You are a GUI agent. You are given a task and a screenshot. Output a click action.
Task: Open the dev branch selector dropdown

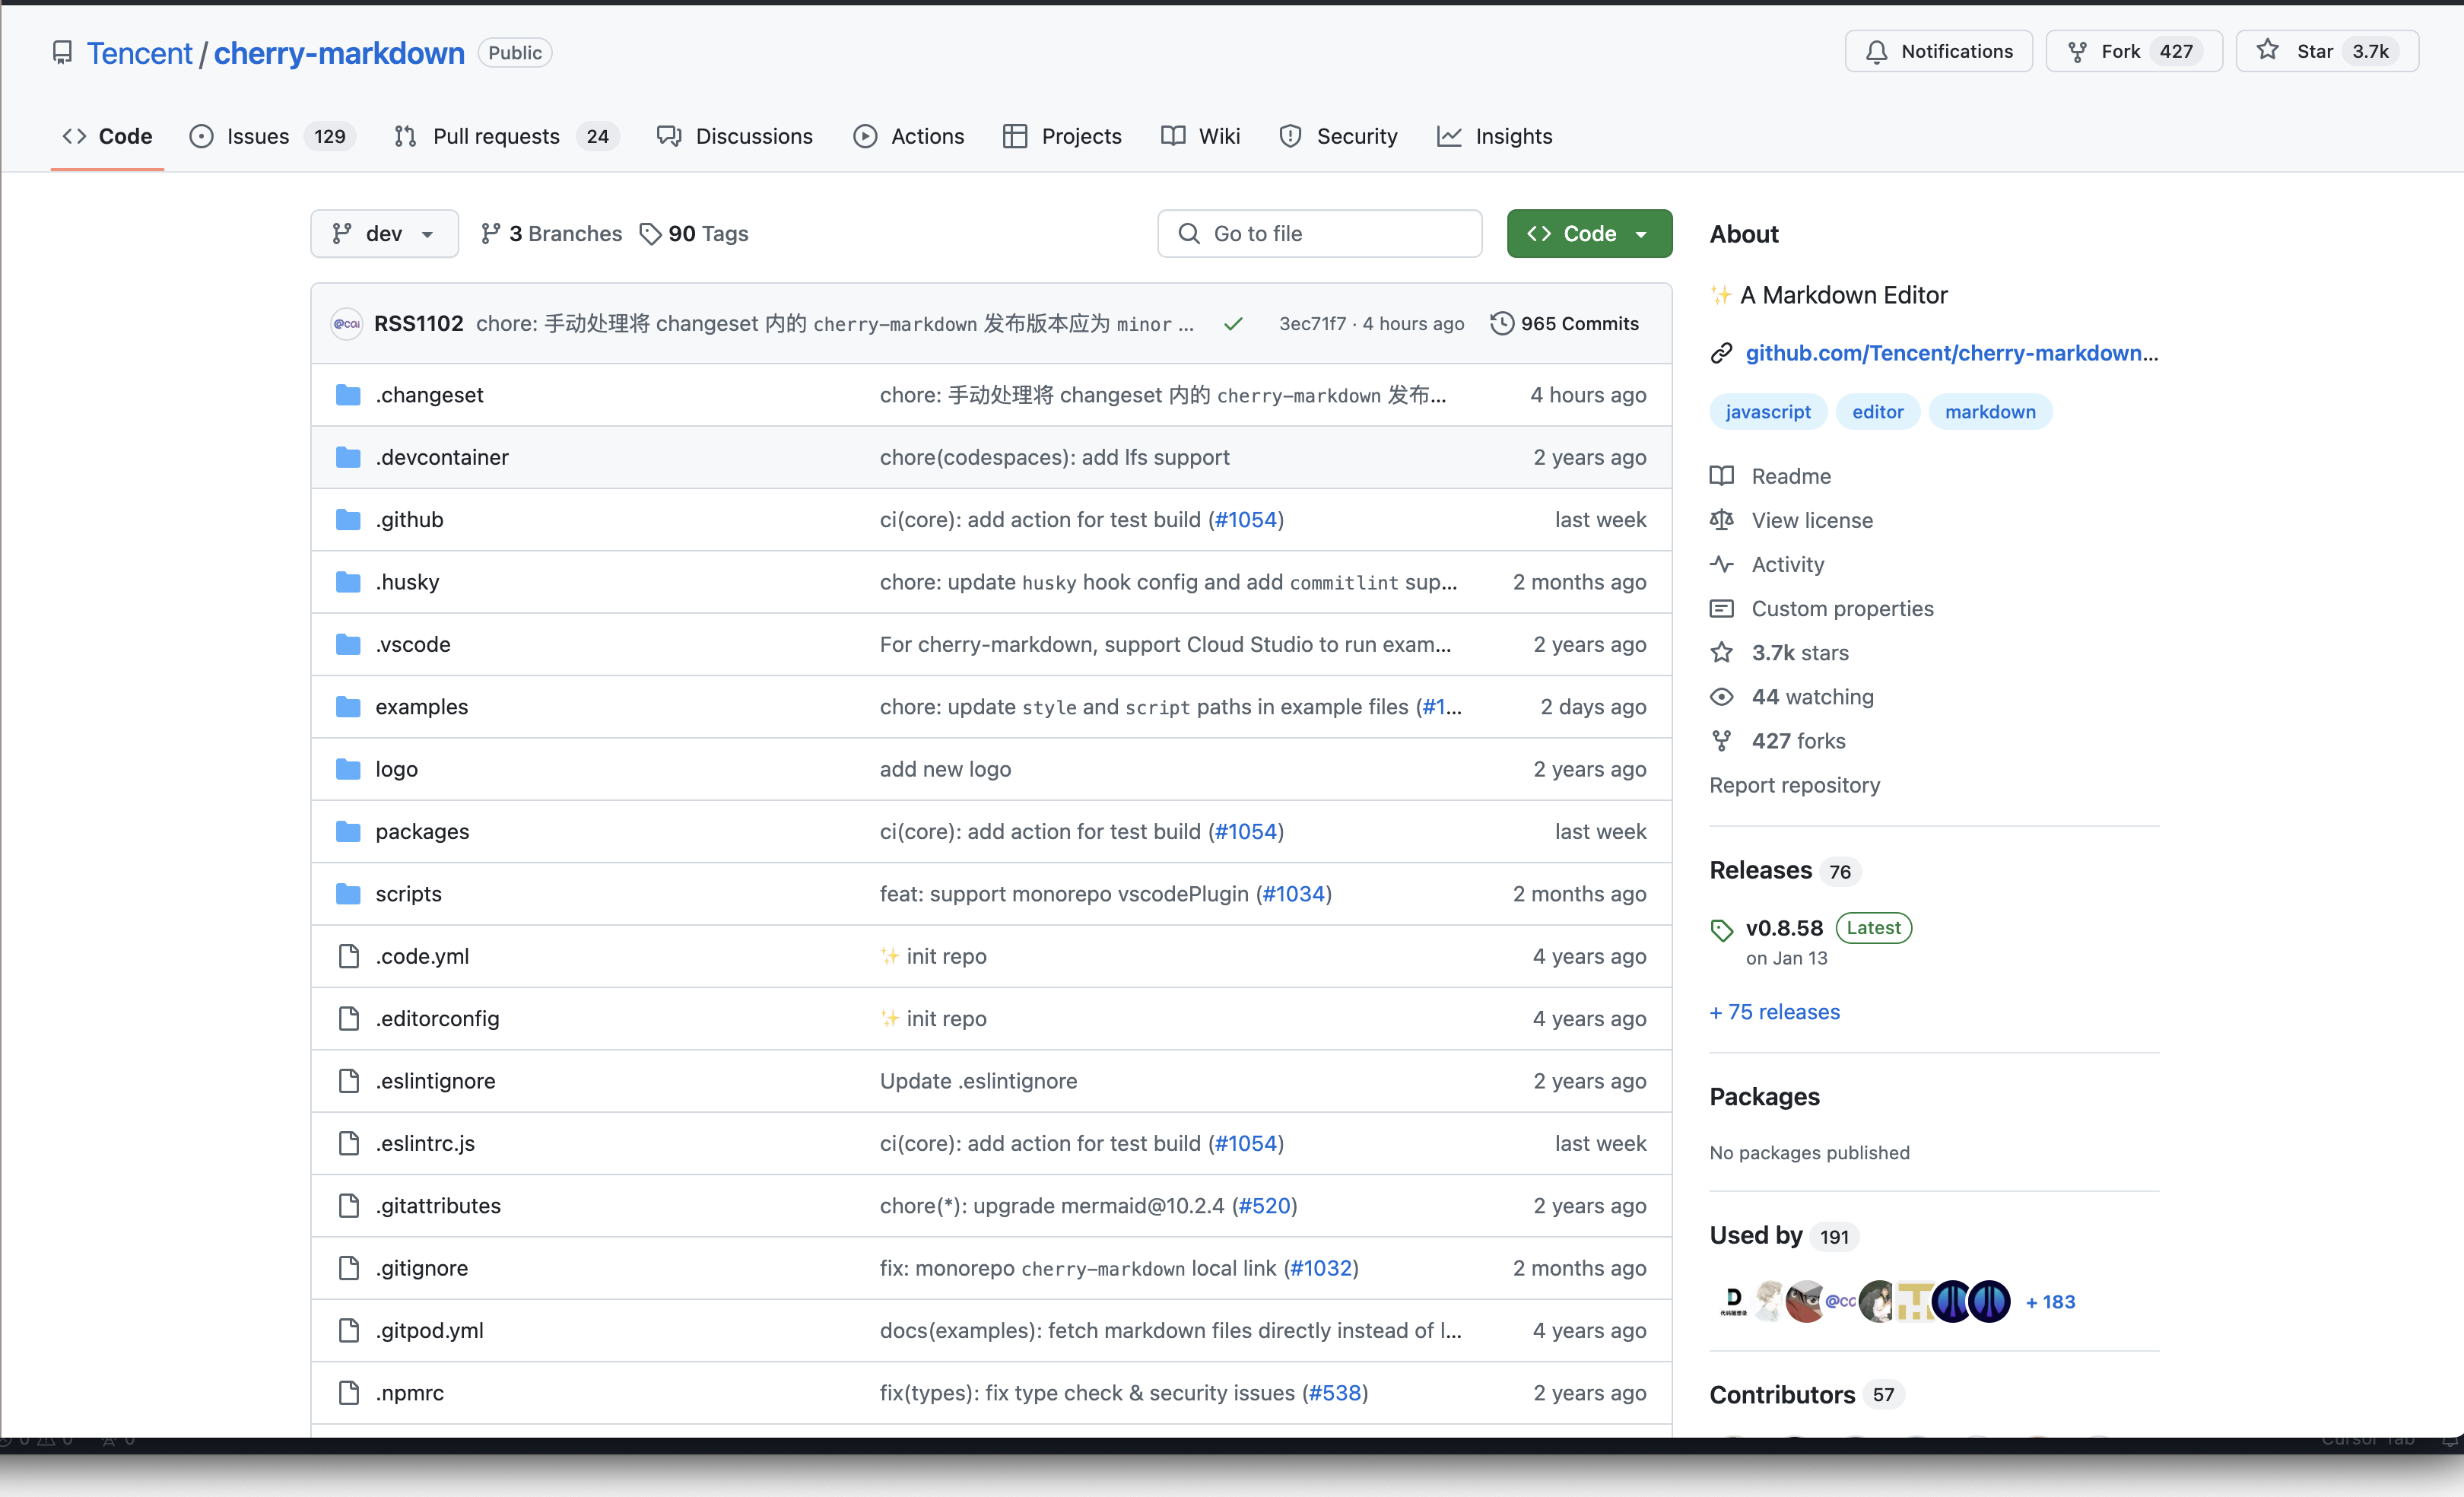[x=384, y=234]
